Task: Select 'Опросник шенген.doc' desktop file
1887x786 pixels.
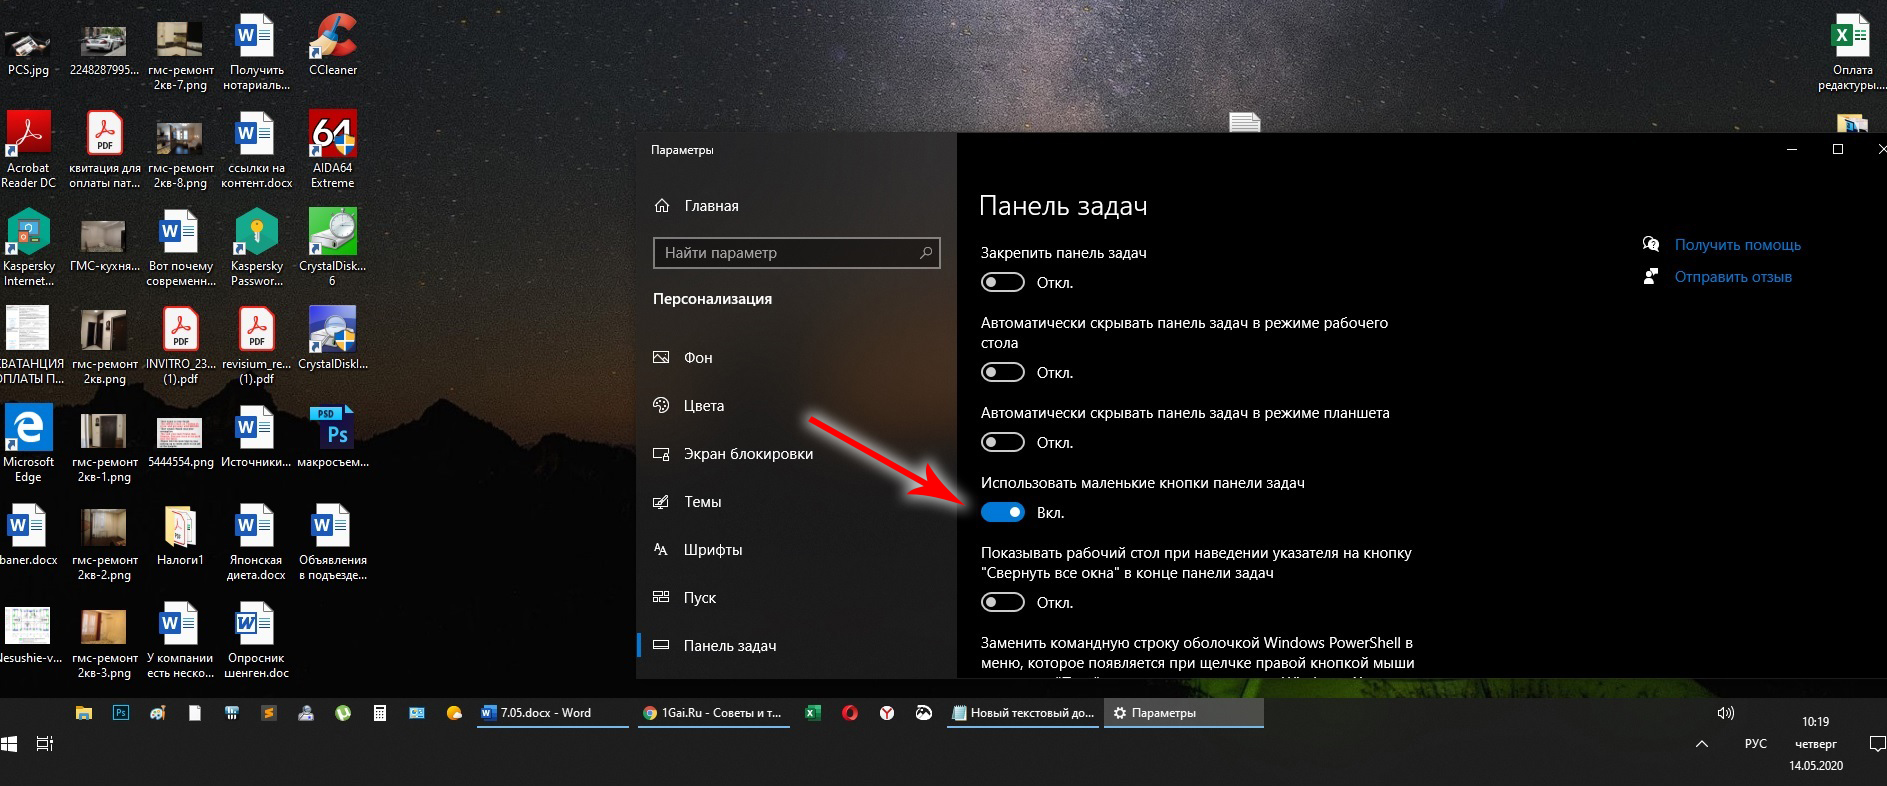Action: pyautogui.click(x=257, y=640)
